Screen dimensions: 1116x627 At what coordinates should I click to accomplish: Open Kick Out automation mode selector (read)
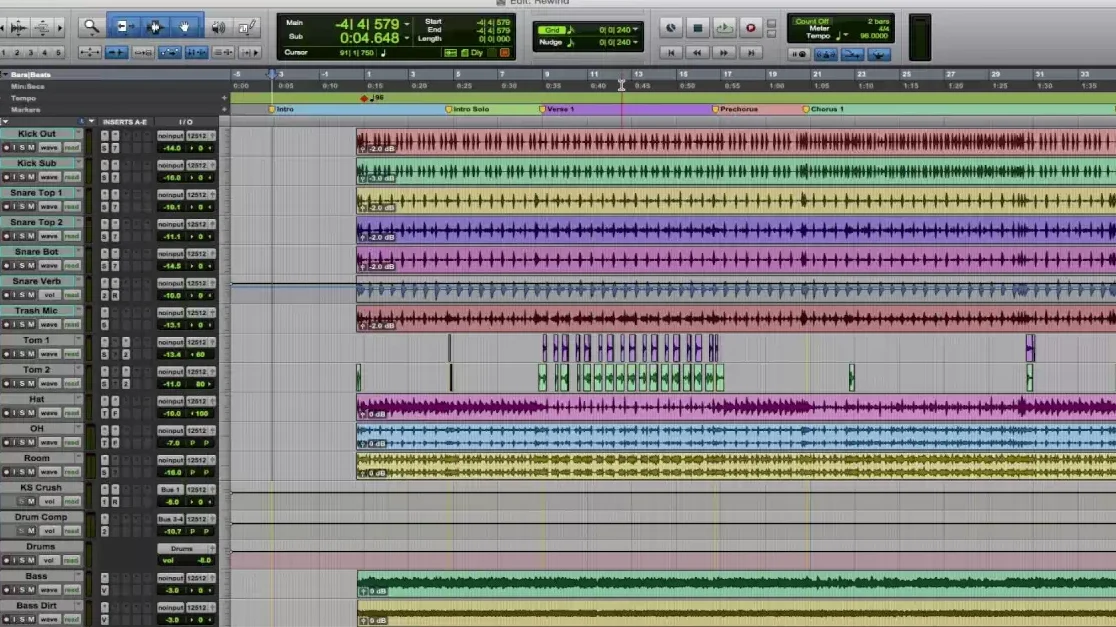[71, 147]
